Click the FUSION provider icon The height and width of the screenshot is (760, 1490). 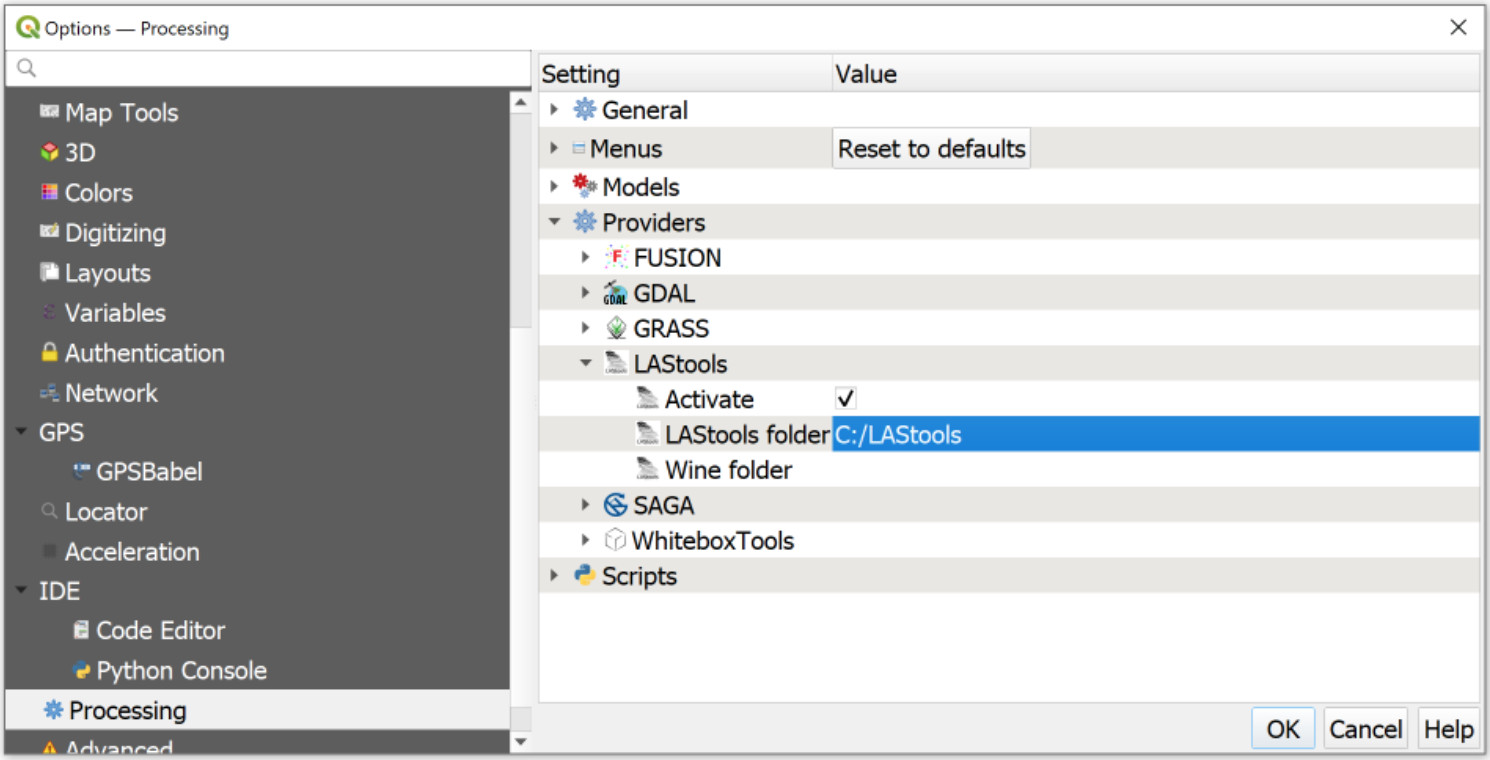click(616, 257)
